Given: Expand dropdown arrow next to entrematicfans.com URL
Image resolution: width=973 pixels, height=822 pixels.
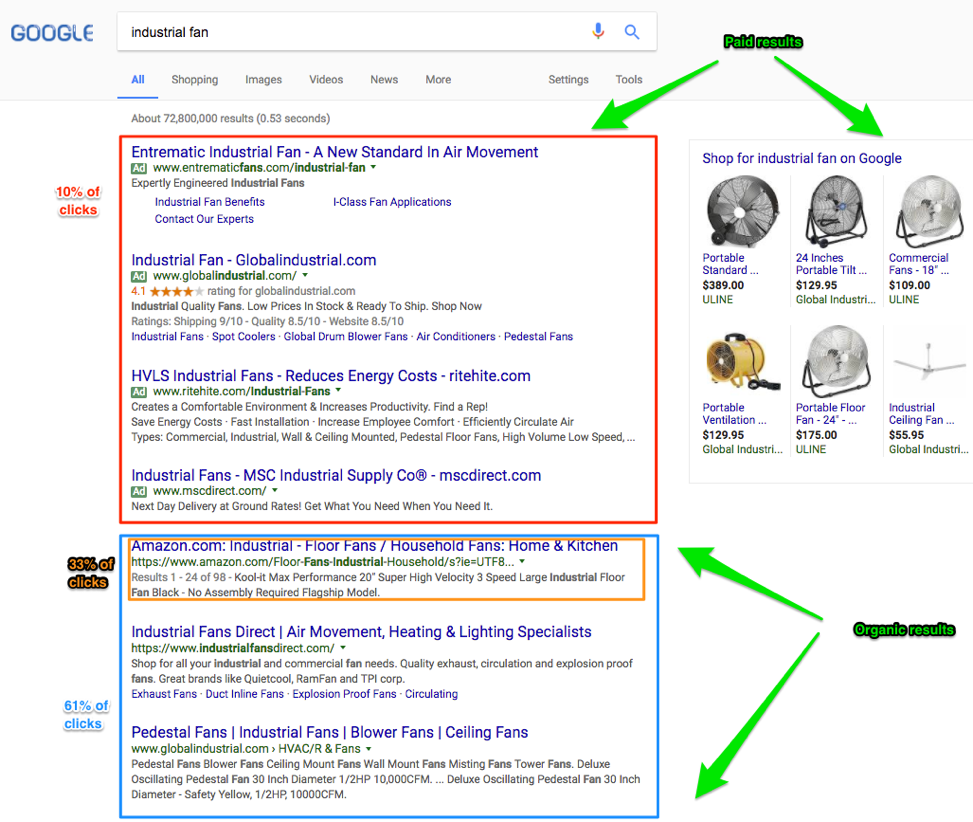Looking at the screenshot, I should (374, 168).
